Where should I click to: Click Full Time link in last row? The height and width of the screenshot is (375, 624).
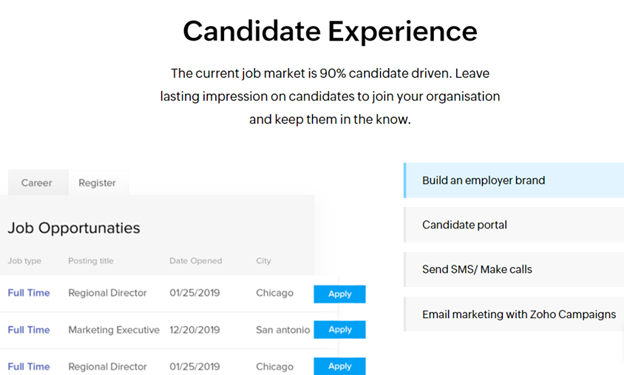coord(29,367)
